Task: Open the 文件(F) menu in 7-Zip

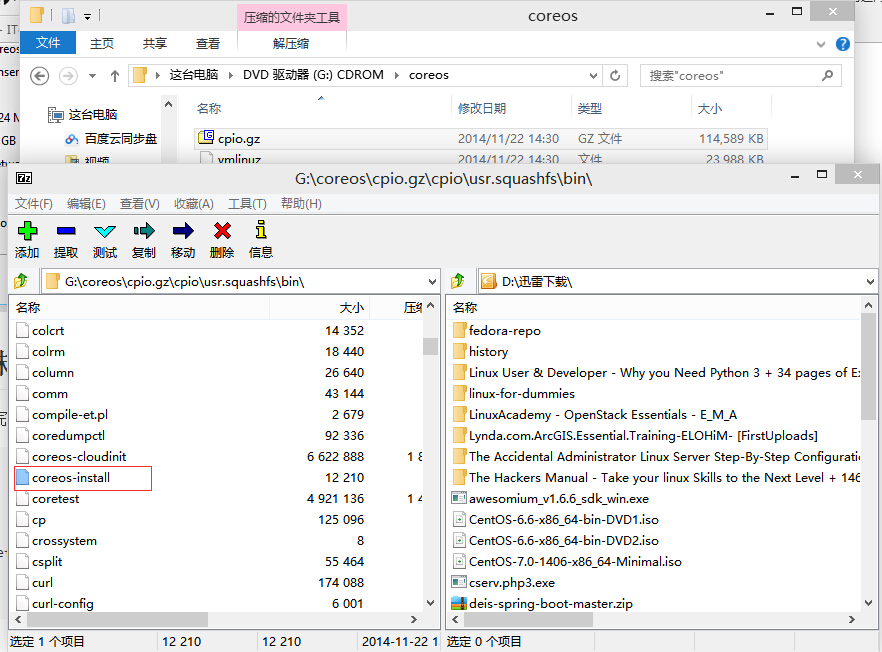Action: pos(34,204)
